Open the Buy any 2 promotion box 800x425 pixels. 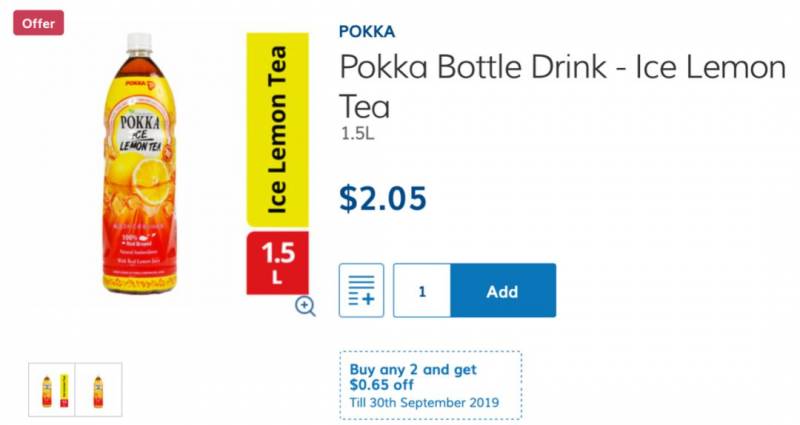pos(430,385)
